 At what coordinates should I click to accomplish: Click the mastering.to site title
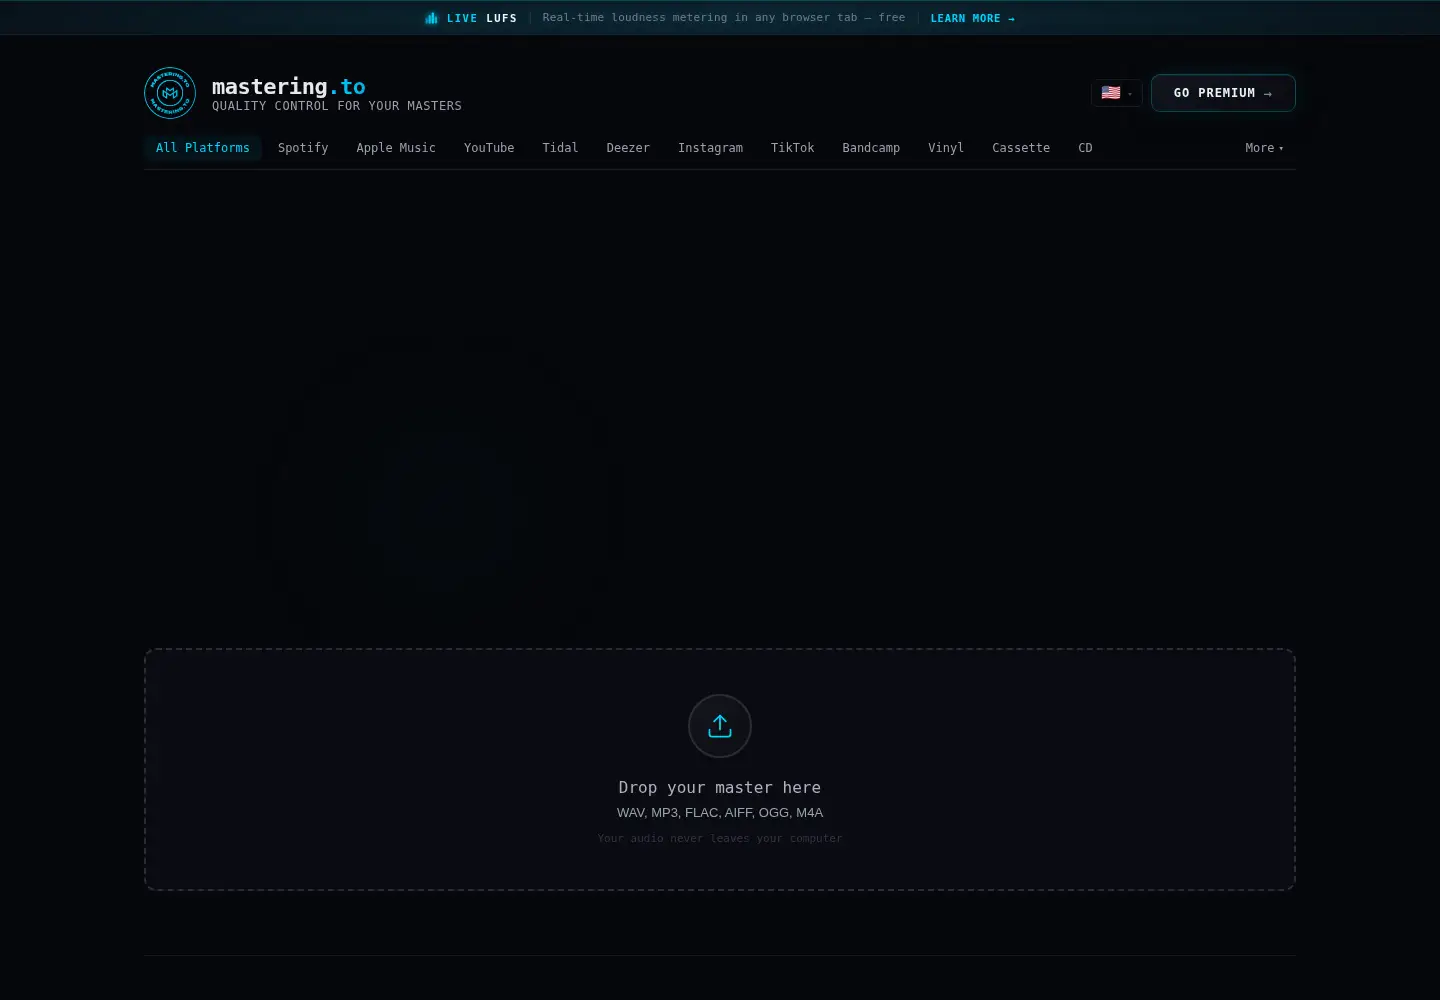pyautogui.click(x=289, y=87)
